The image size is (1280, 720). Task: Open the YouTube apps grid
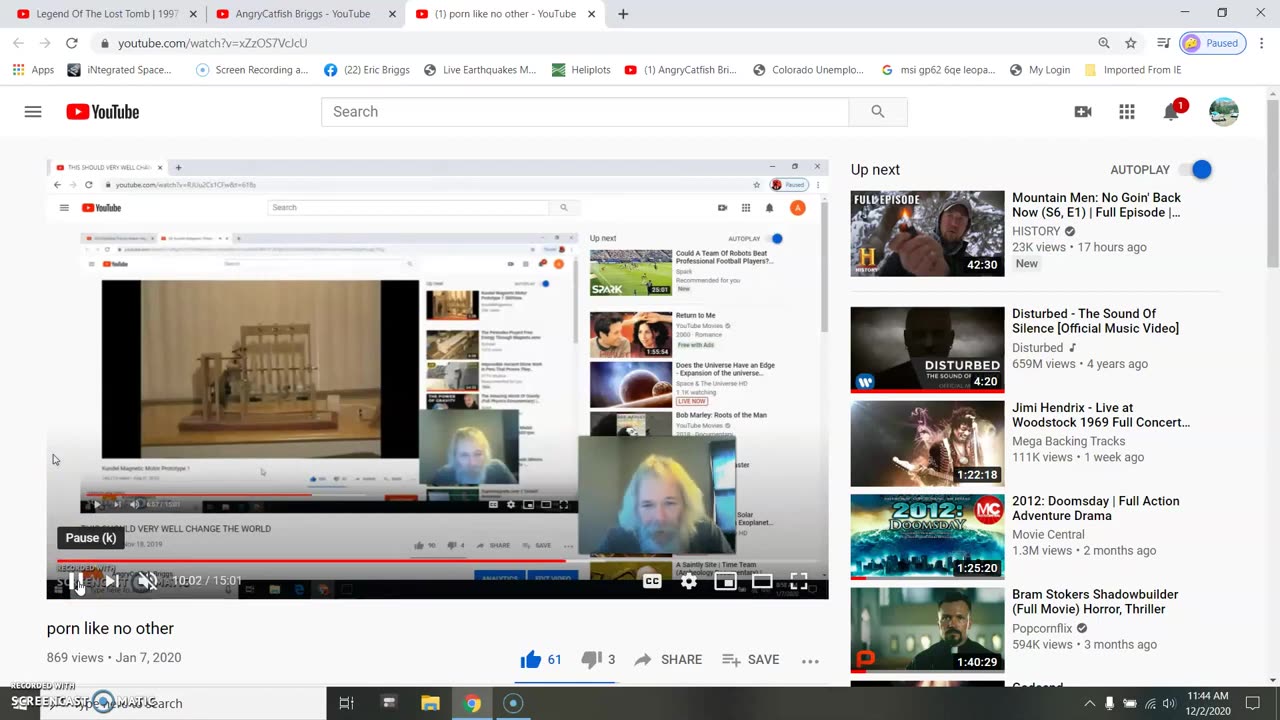[1127, 112]
